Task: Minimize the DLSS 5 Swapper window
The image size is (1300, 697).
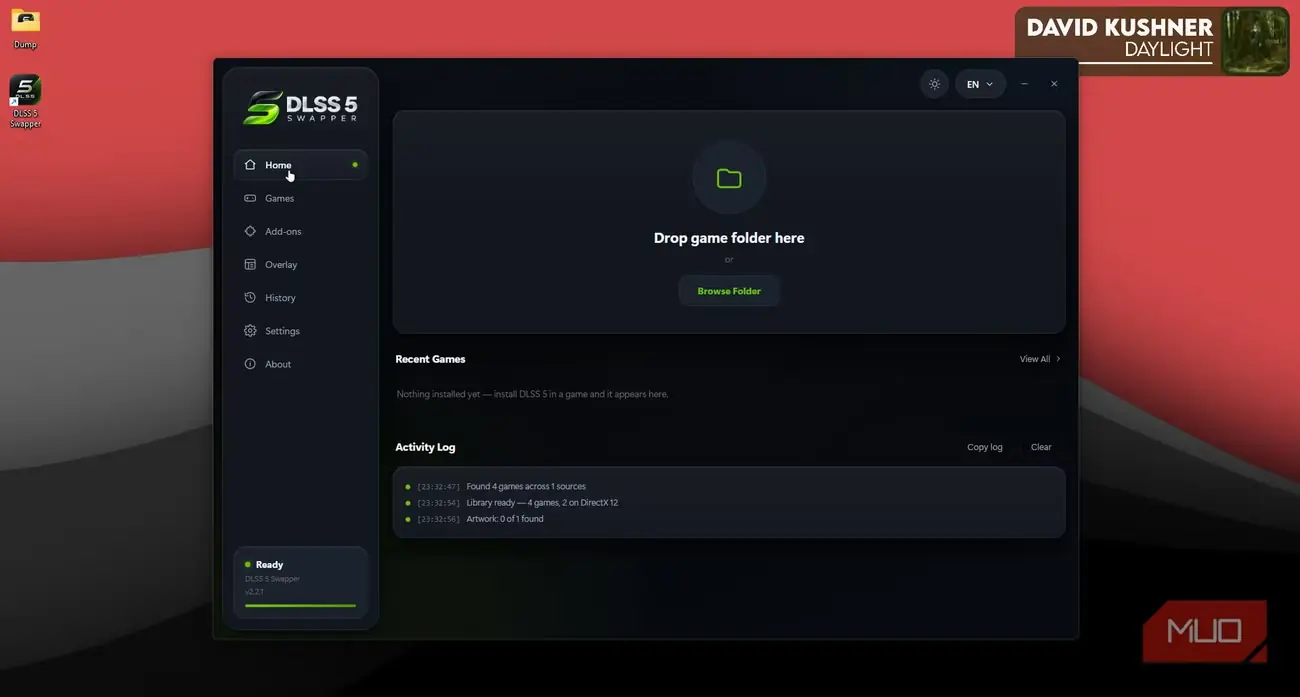Action: (x=1024, y=84)
